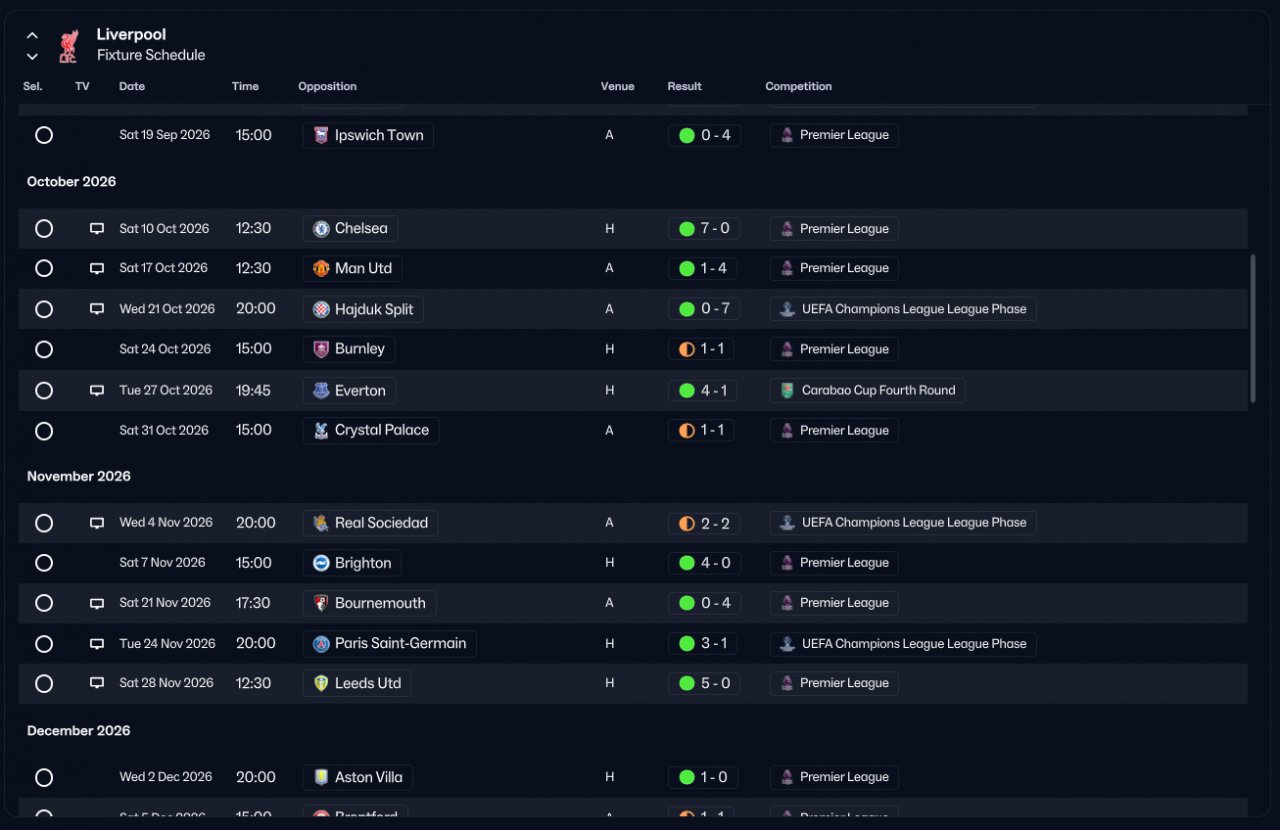Collapse the November 2026 month group
Image resolution: width=1280 pixels, height=830 pixels.
click(x=79, y=477)
